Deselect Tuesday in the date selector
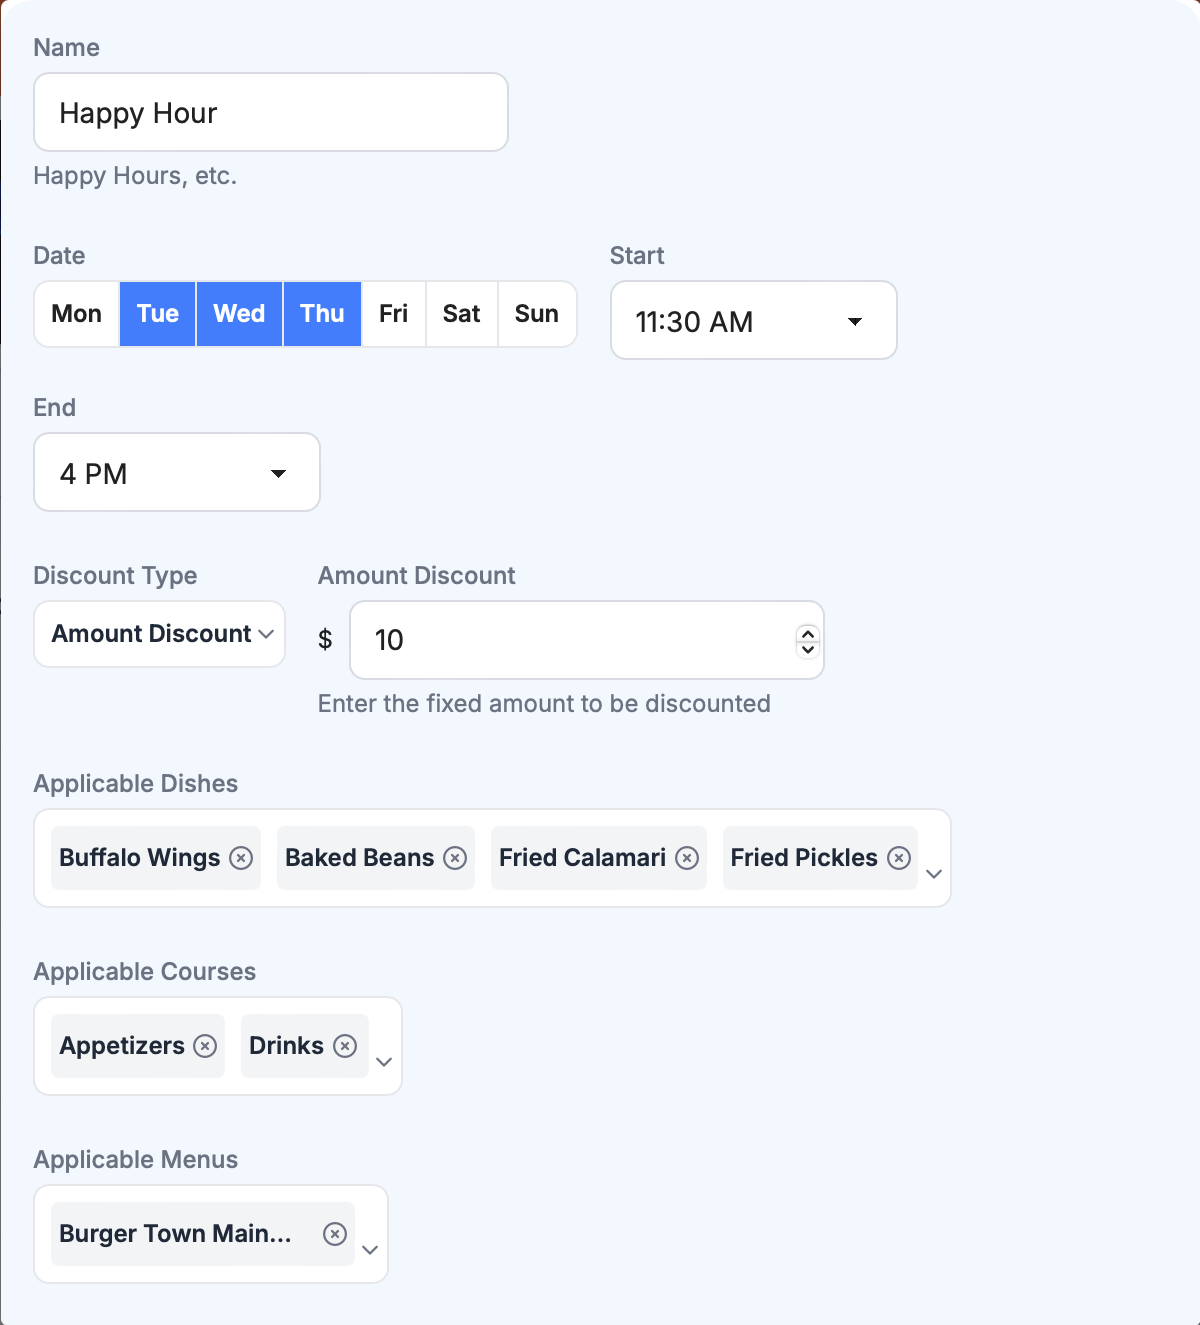This screenshot has height=1325, width=1200. (157, 313)
